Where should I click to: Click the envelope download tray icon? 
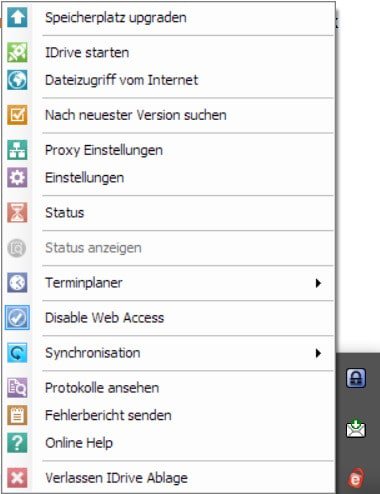(356, 429)
